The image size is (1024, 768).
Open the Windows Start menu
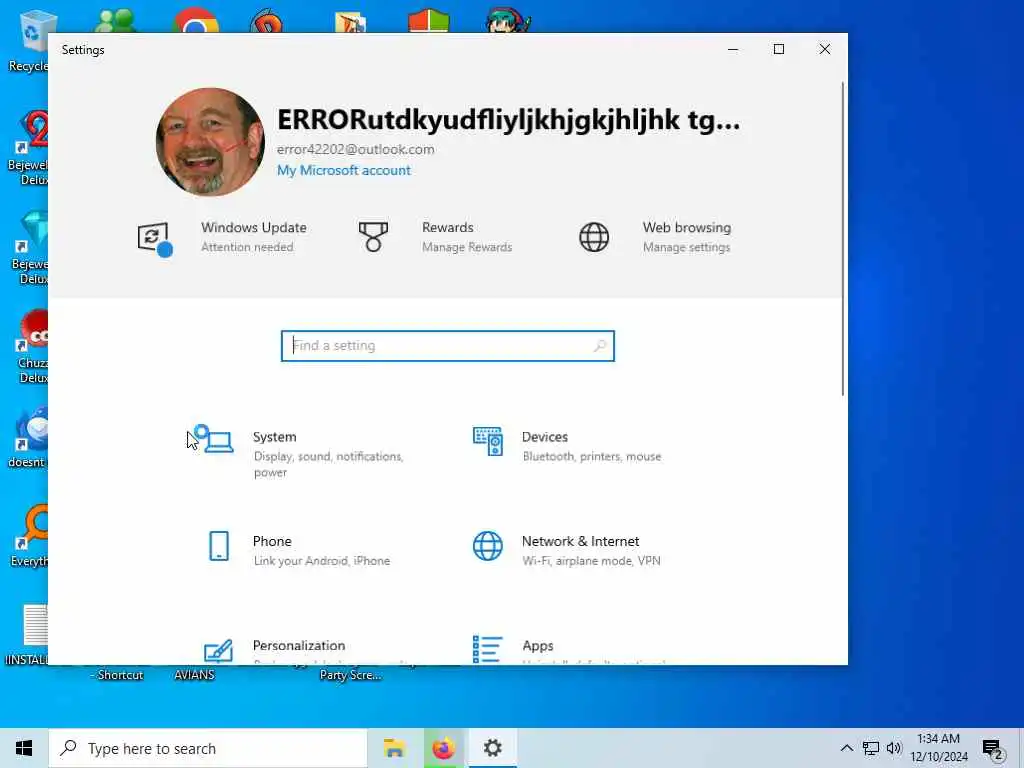click(24, 748)
